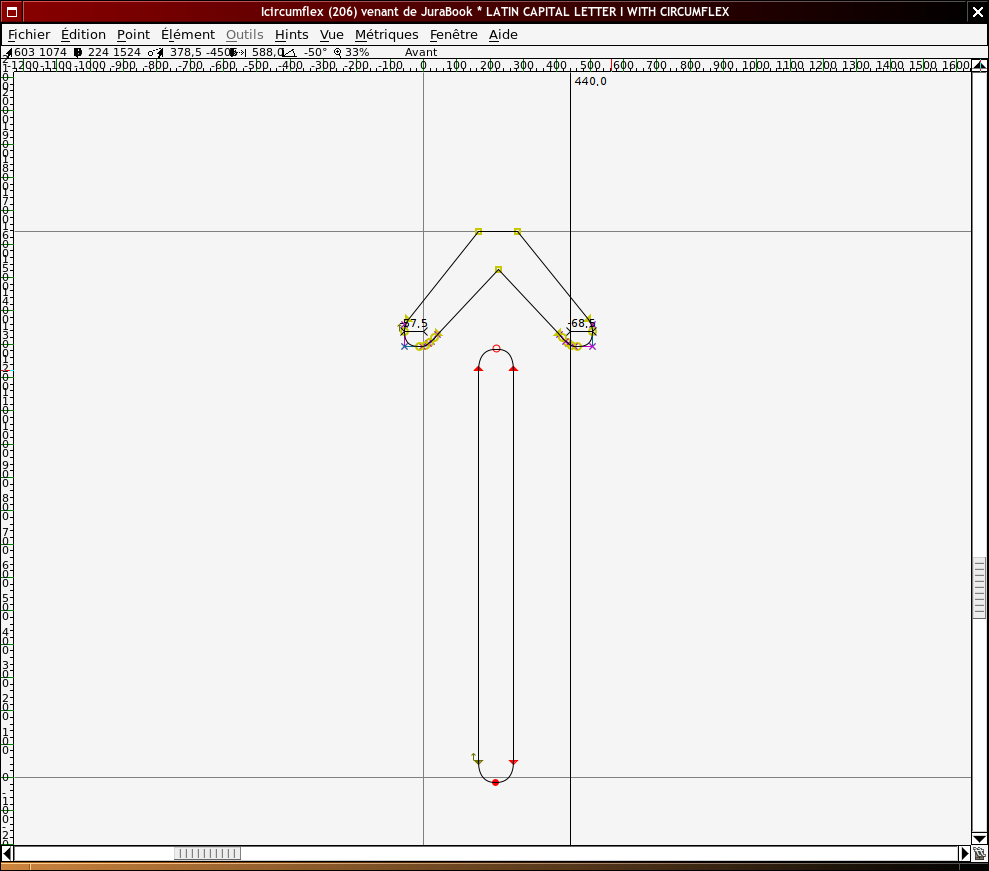
Task: Click the angle icon before -50°
Action: point(289,53)
